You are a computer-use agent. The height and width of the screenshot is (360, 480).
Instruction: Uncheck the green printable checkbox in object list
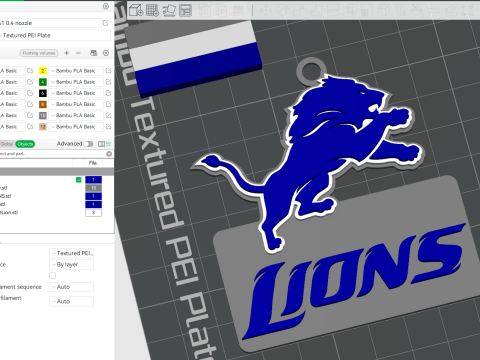point(79,180)
